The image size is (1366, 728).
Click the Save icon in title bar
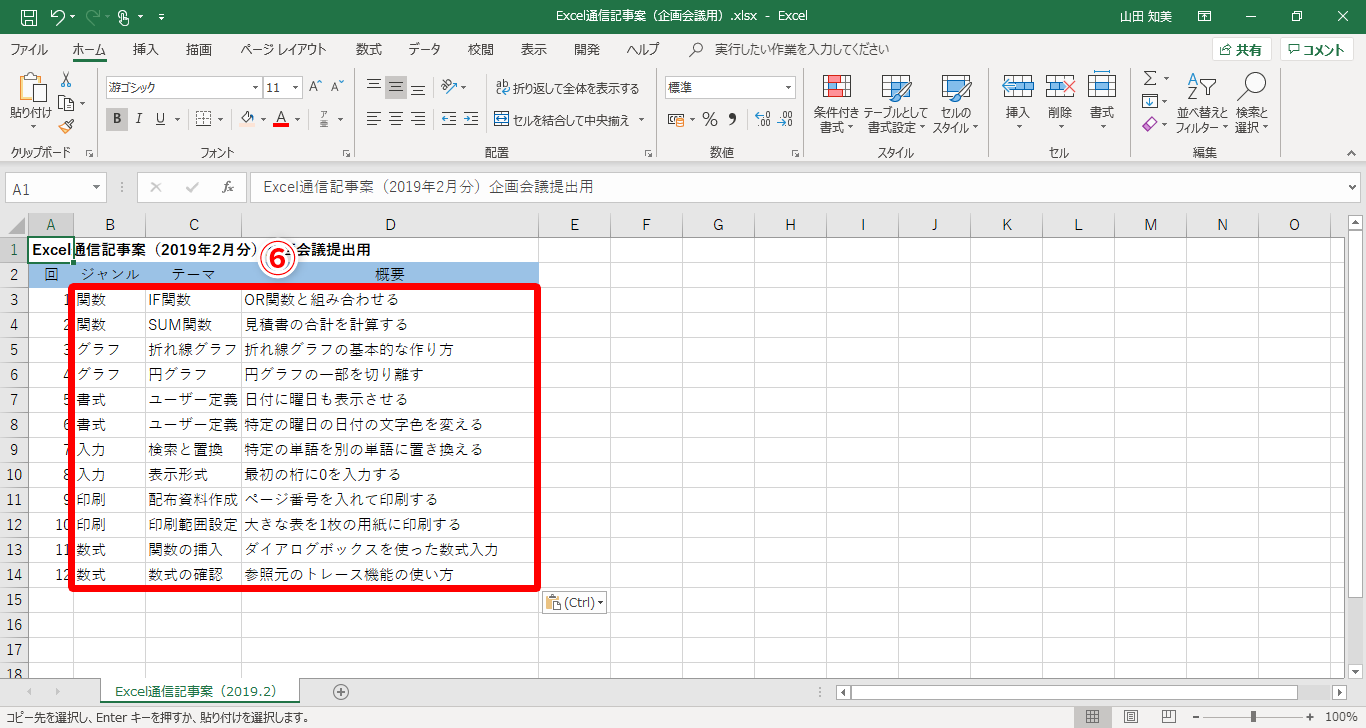click(29, 17)
